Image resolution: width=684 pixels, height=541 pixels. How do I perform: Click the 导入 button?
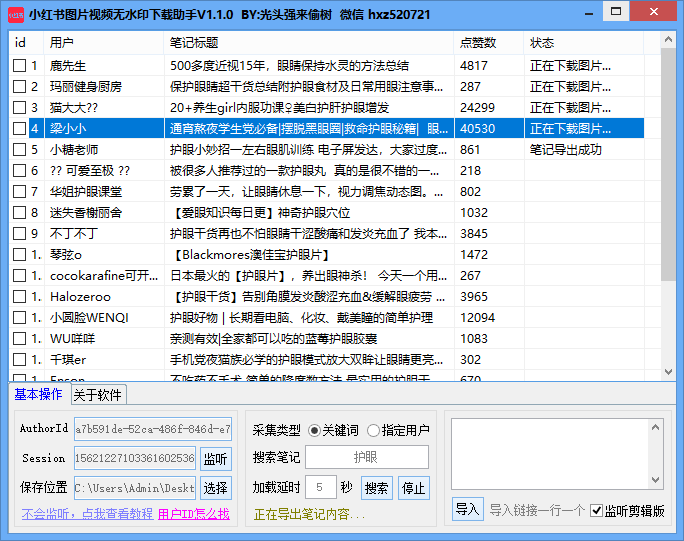(466, 509)
